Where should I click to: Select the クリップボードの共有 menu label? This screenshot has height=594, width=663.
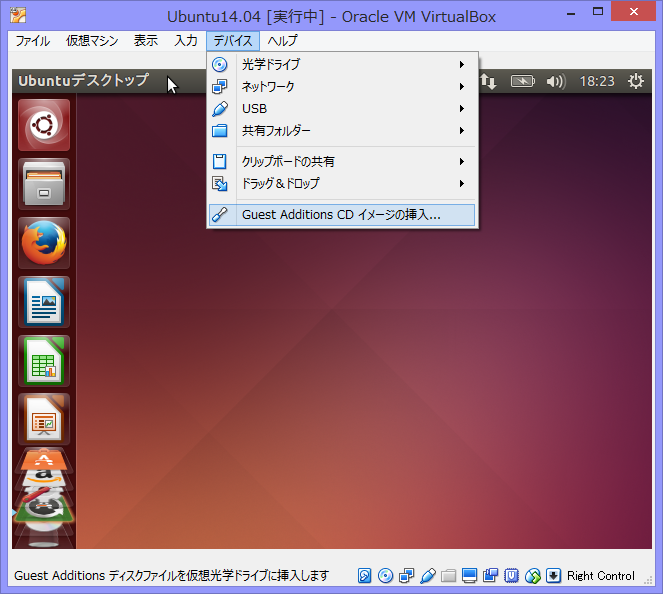pyautogui.click(x=288, y=162)
